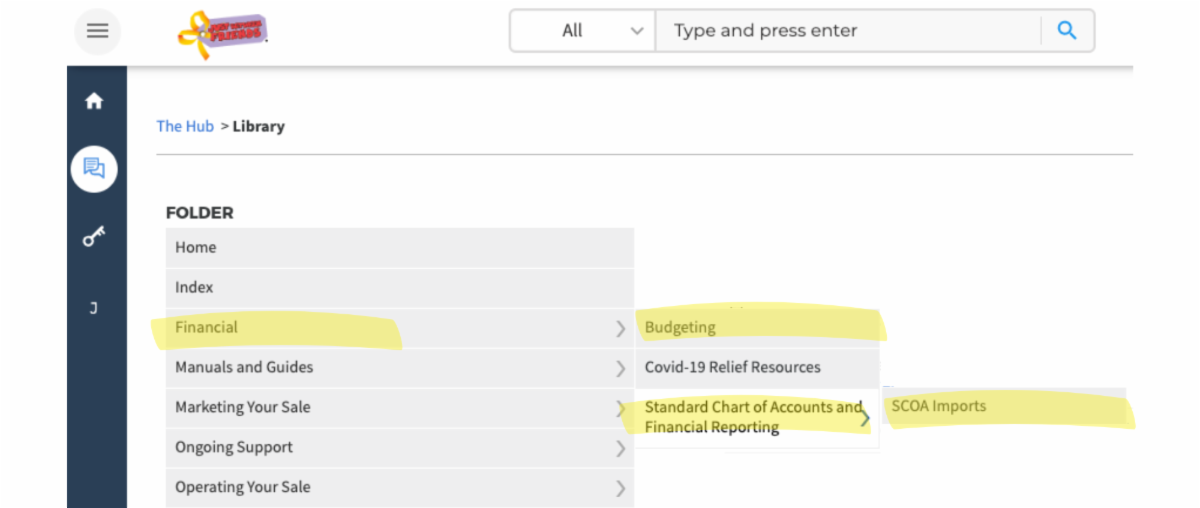Follow The Hub breadcrumb link

click(185, 126)
